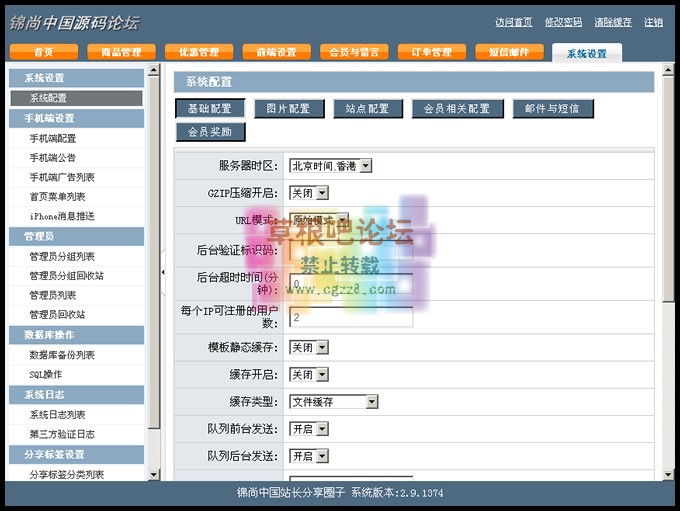Click the sidebar vertical scrollbar thumb
This screenshot has height=511, width=680.
click(154, 253)
